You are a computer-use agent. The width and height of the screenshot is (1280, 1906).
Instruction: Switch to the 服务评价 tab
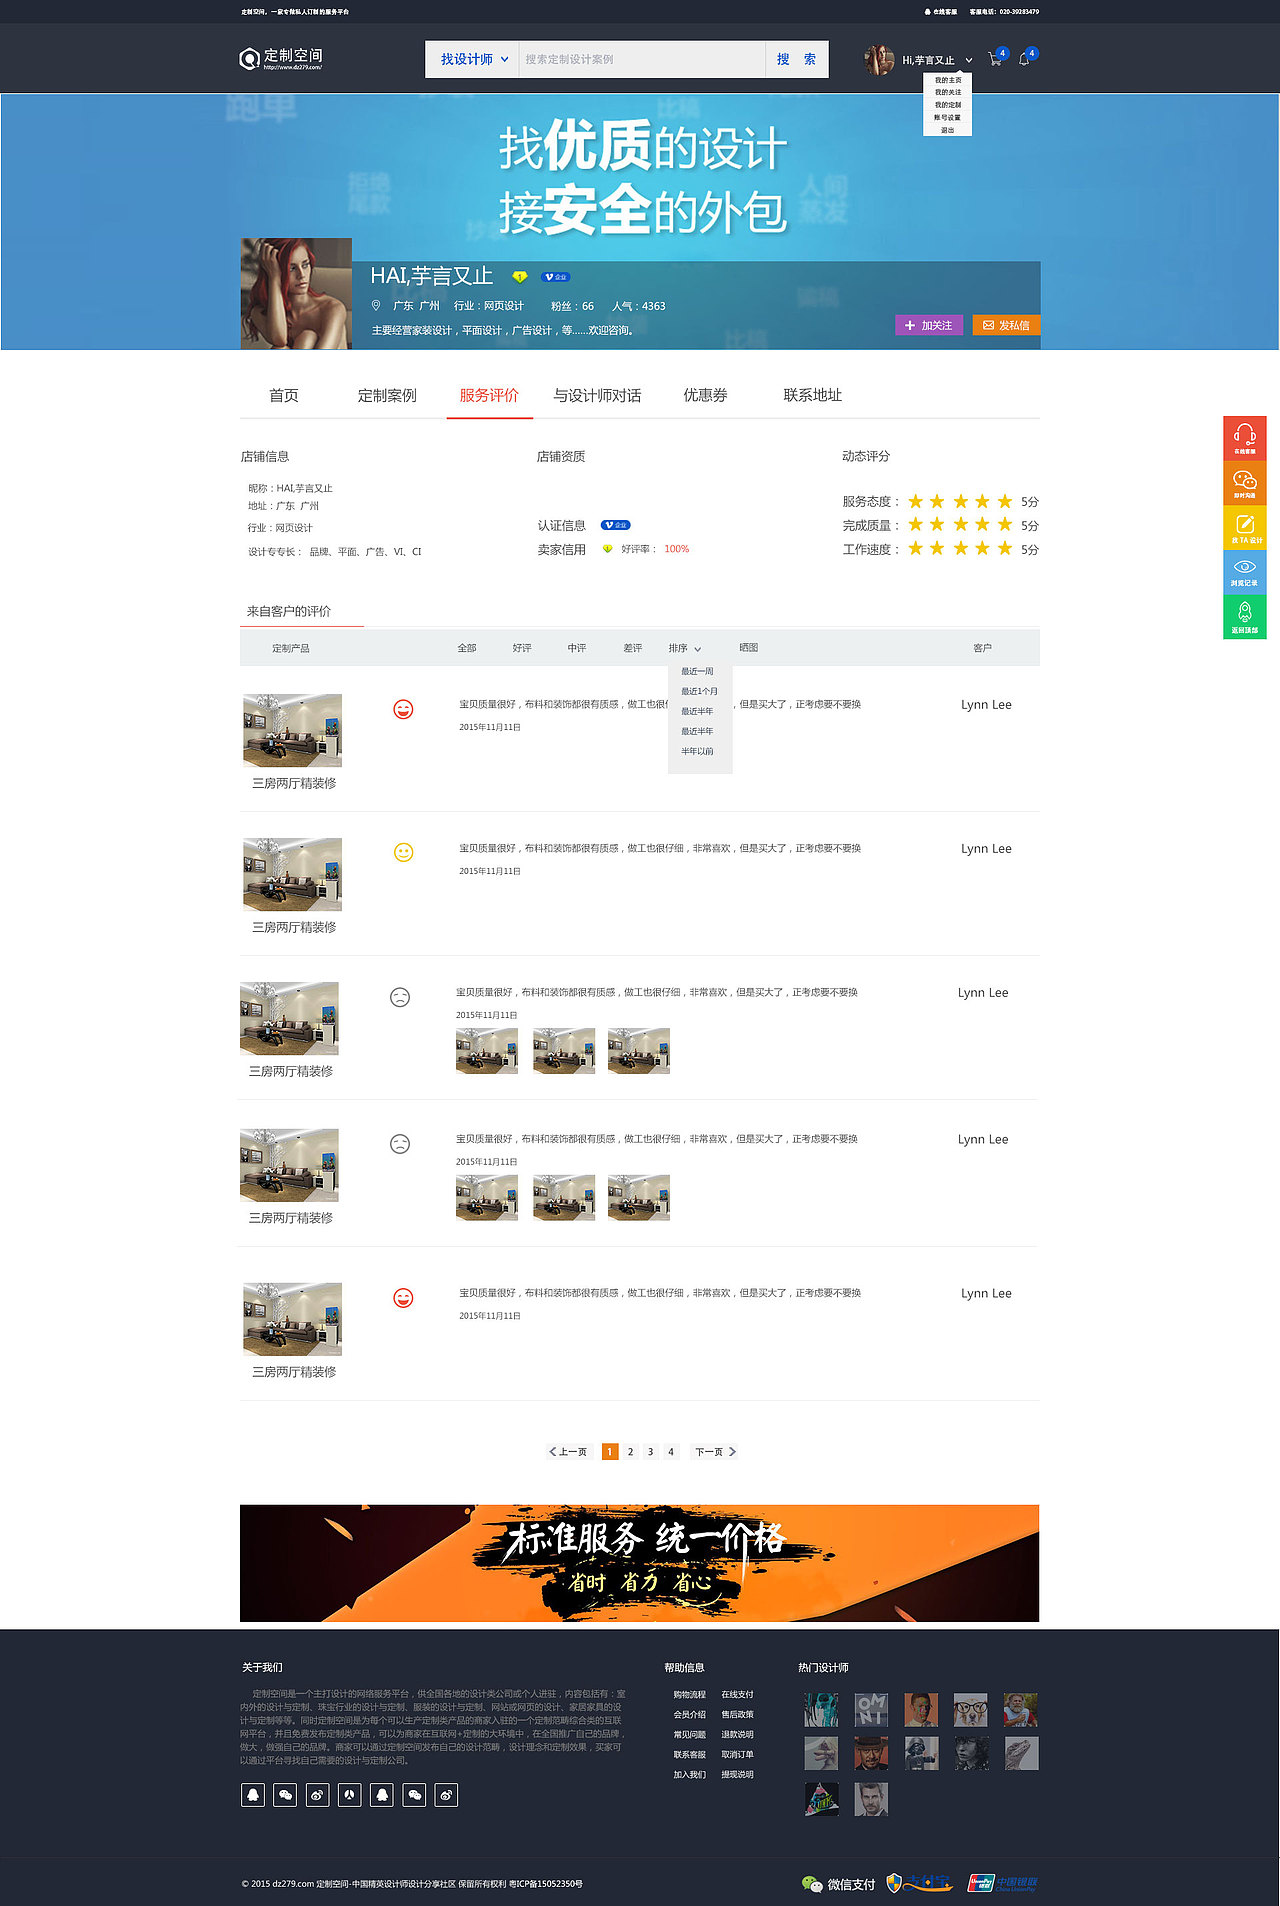point(489,395)
